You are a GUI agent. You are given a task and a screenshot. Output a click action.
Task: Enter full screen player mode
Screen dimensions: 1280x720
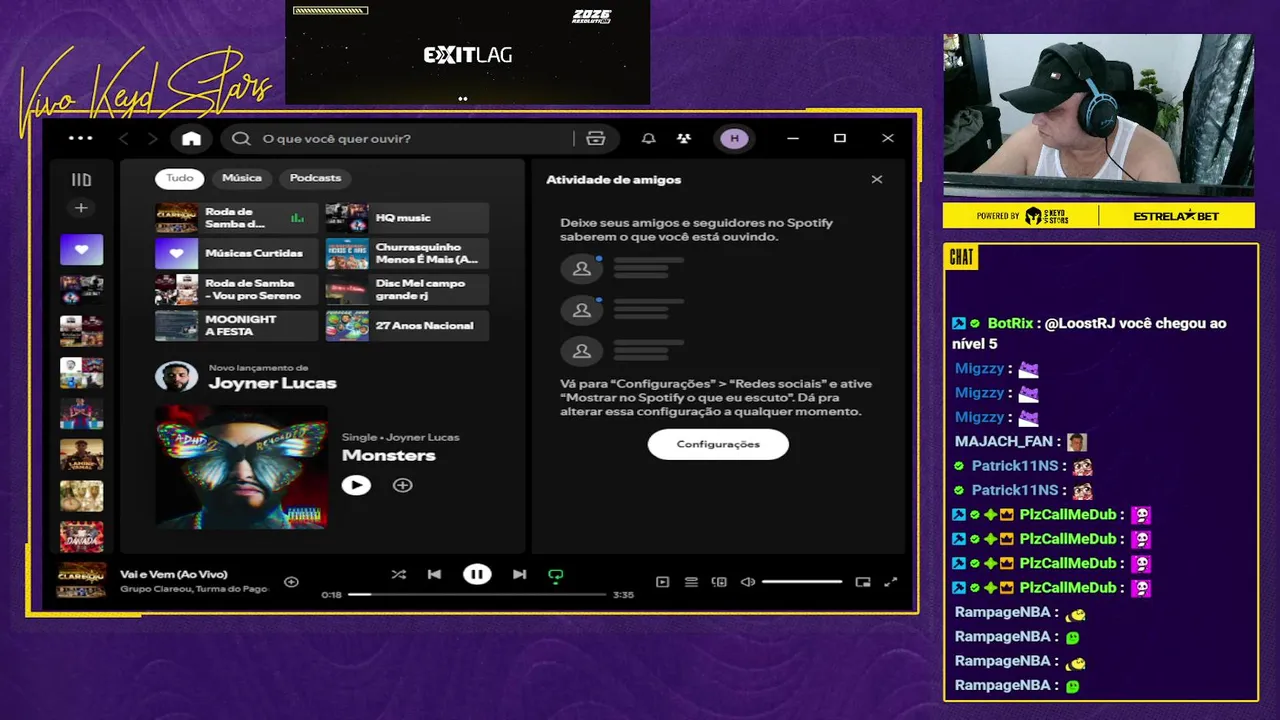(x=891, y=582)
